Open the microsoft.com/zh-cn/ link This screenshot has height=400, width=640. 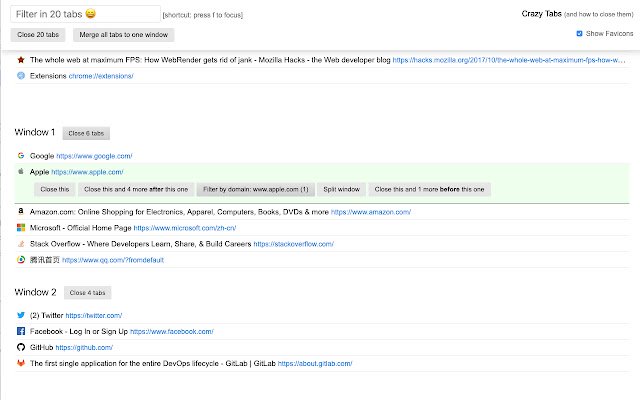[185, 228]
